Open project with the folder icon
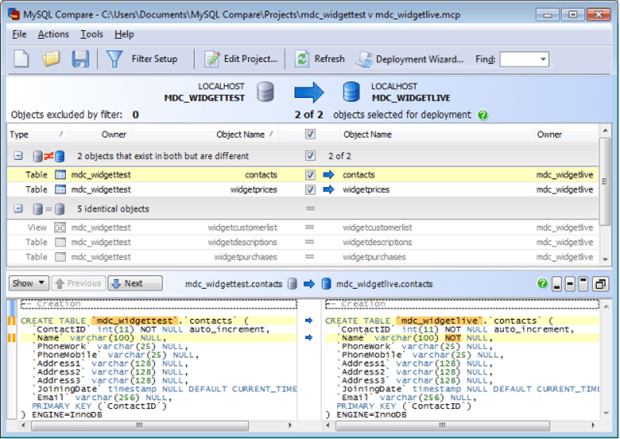The image size is (620, 439). coord(51,59)
